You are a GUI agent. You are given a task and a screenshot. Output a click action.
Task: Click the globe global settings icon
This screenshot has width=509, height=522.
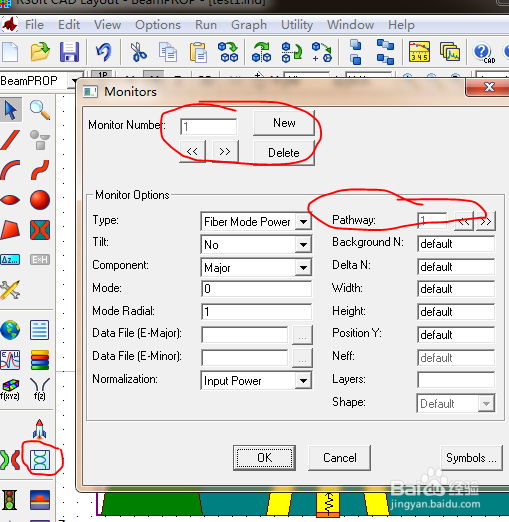[x=10, y=330]
